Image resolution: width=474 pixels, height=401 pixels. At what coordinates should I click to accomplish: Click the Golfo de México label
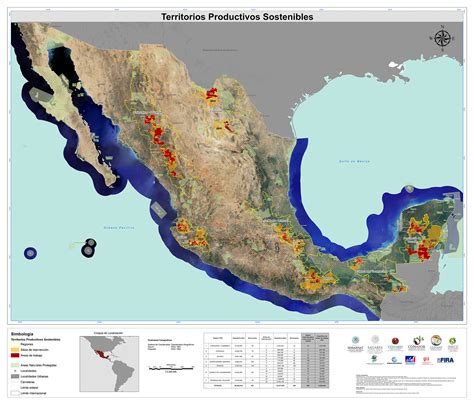pyautogui.click(x=354, y=161)
